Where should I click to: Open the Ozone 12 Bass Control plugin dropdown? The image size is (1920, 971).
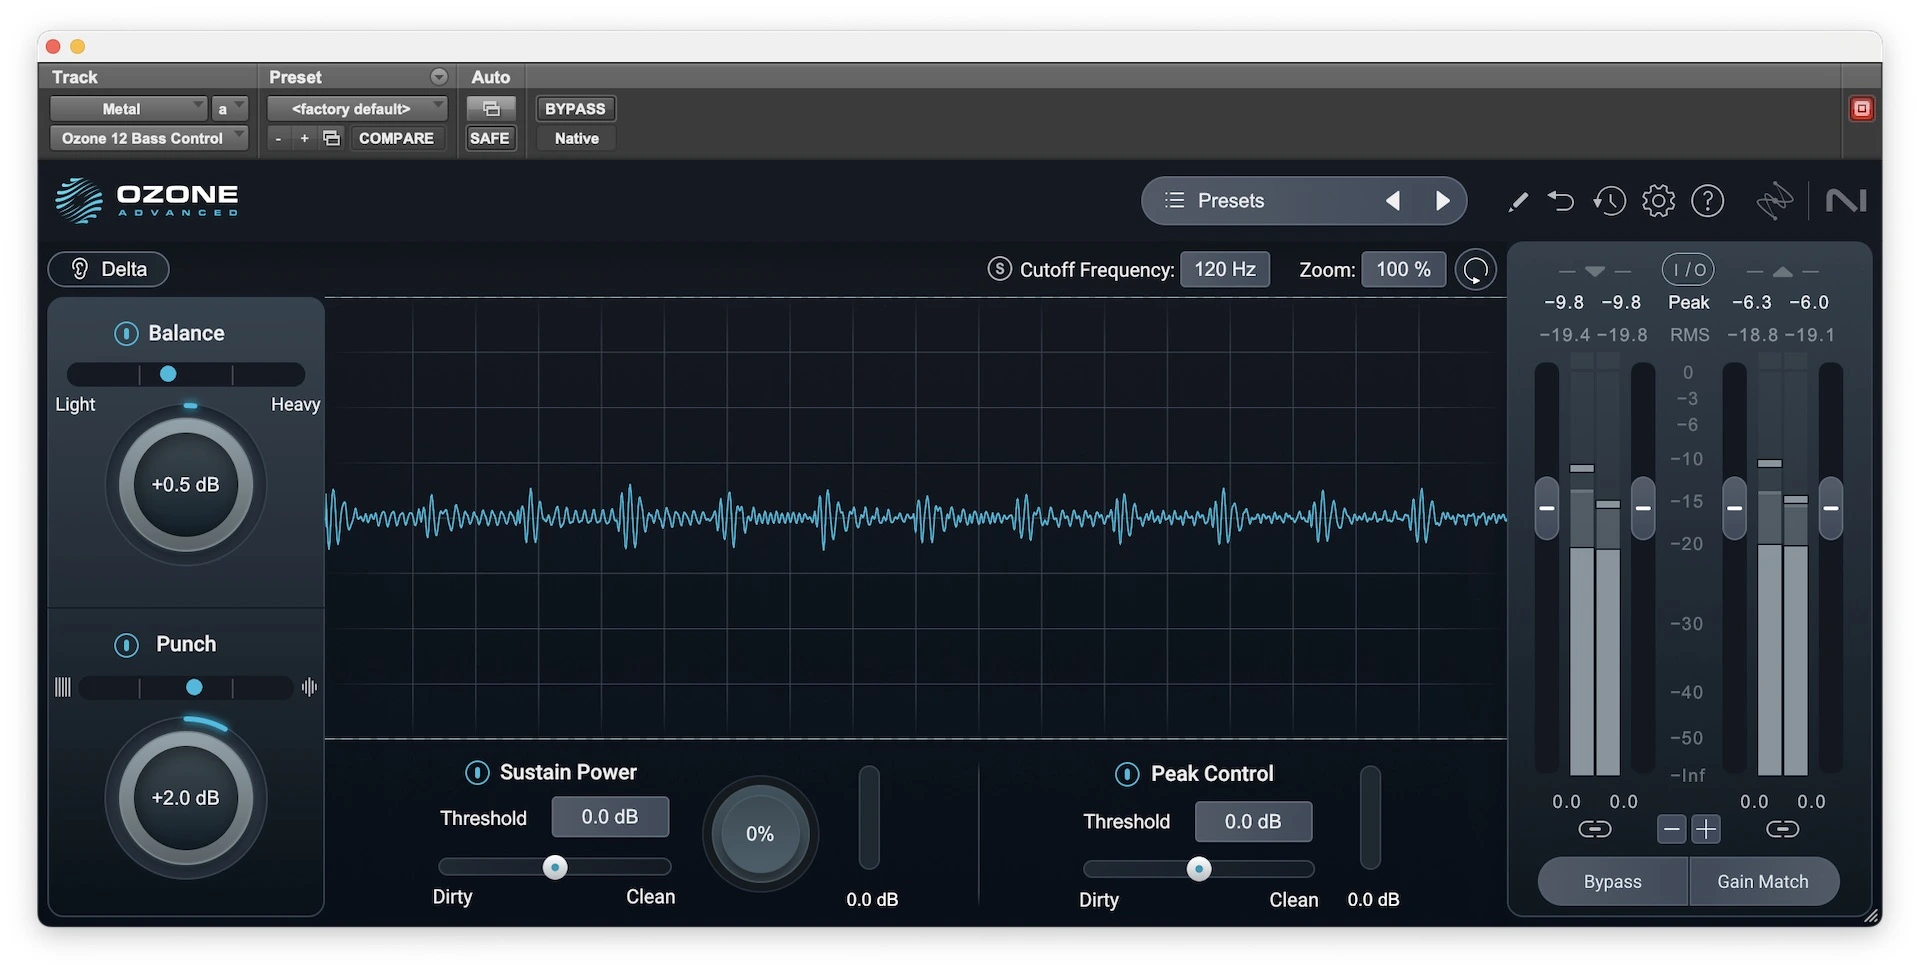pos(148,138)
